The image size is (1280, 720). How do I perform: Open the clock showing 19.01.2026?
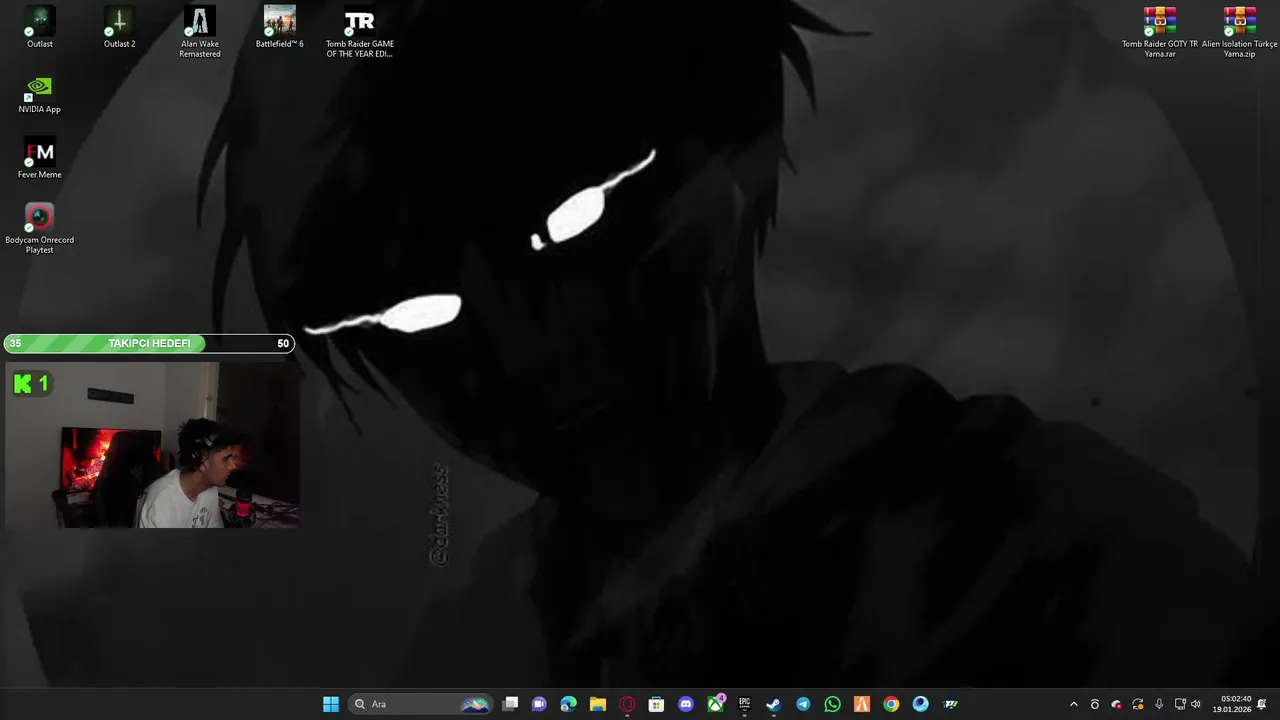pyautogui.click(x=1231, y=704)
